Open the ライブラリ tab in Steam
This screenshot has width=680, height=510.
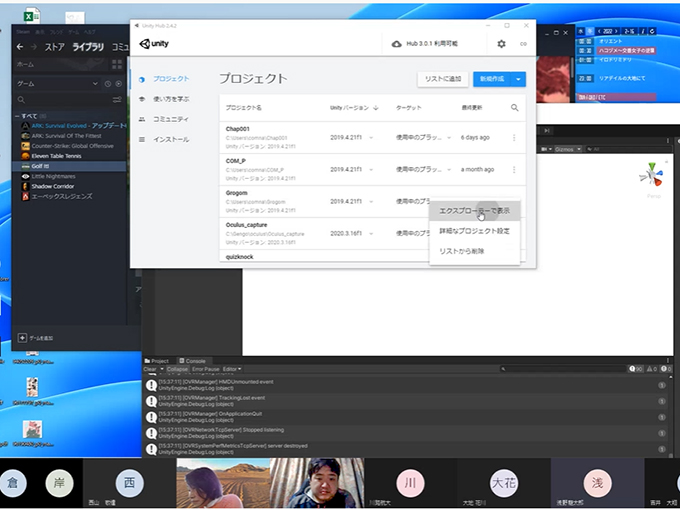point(88,47)
